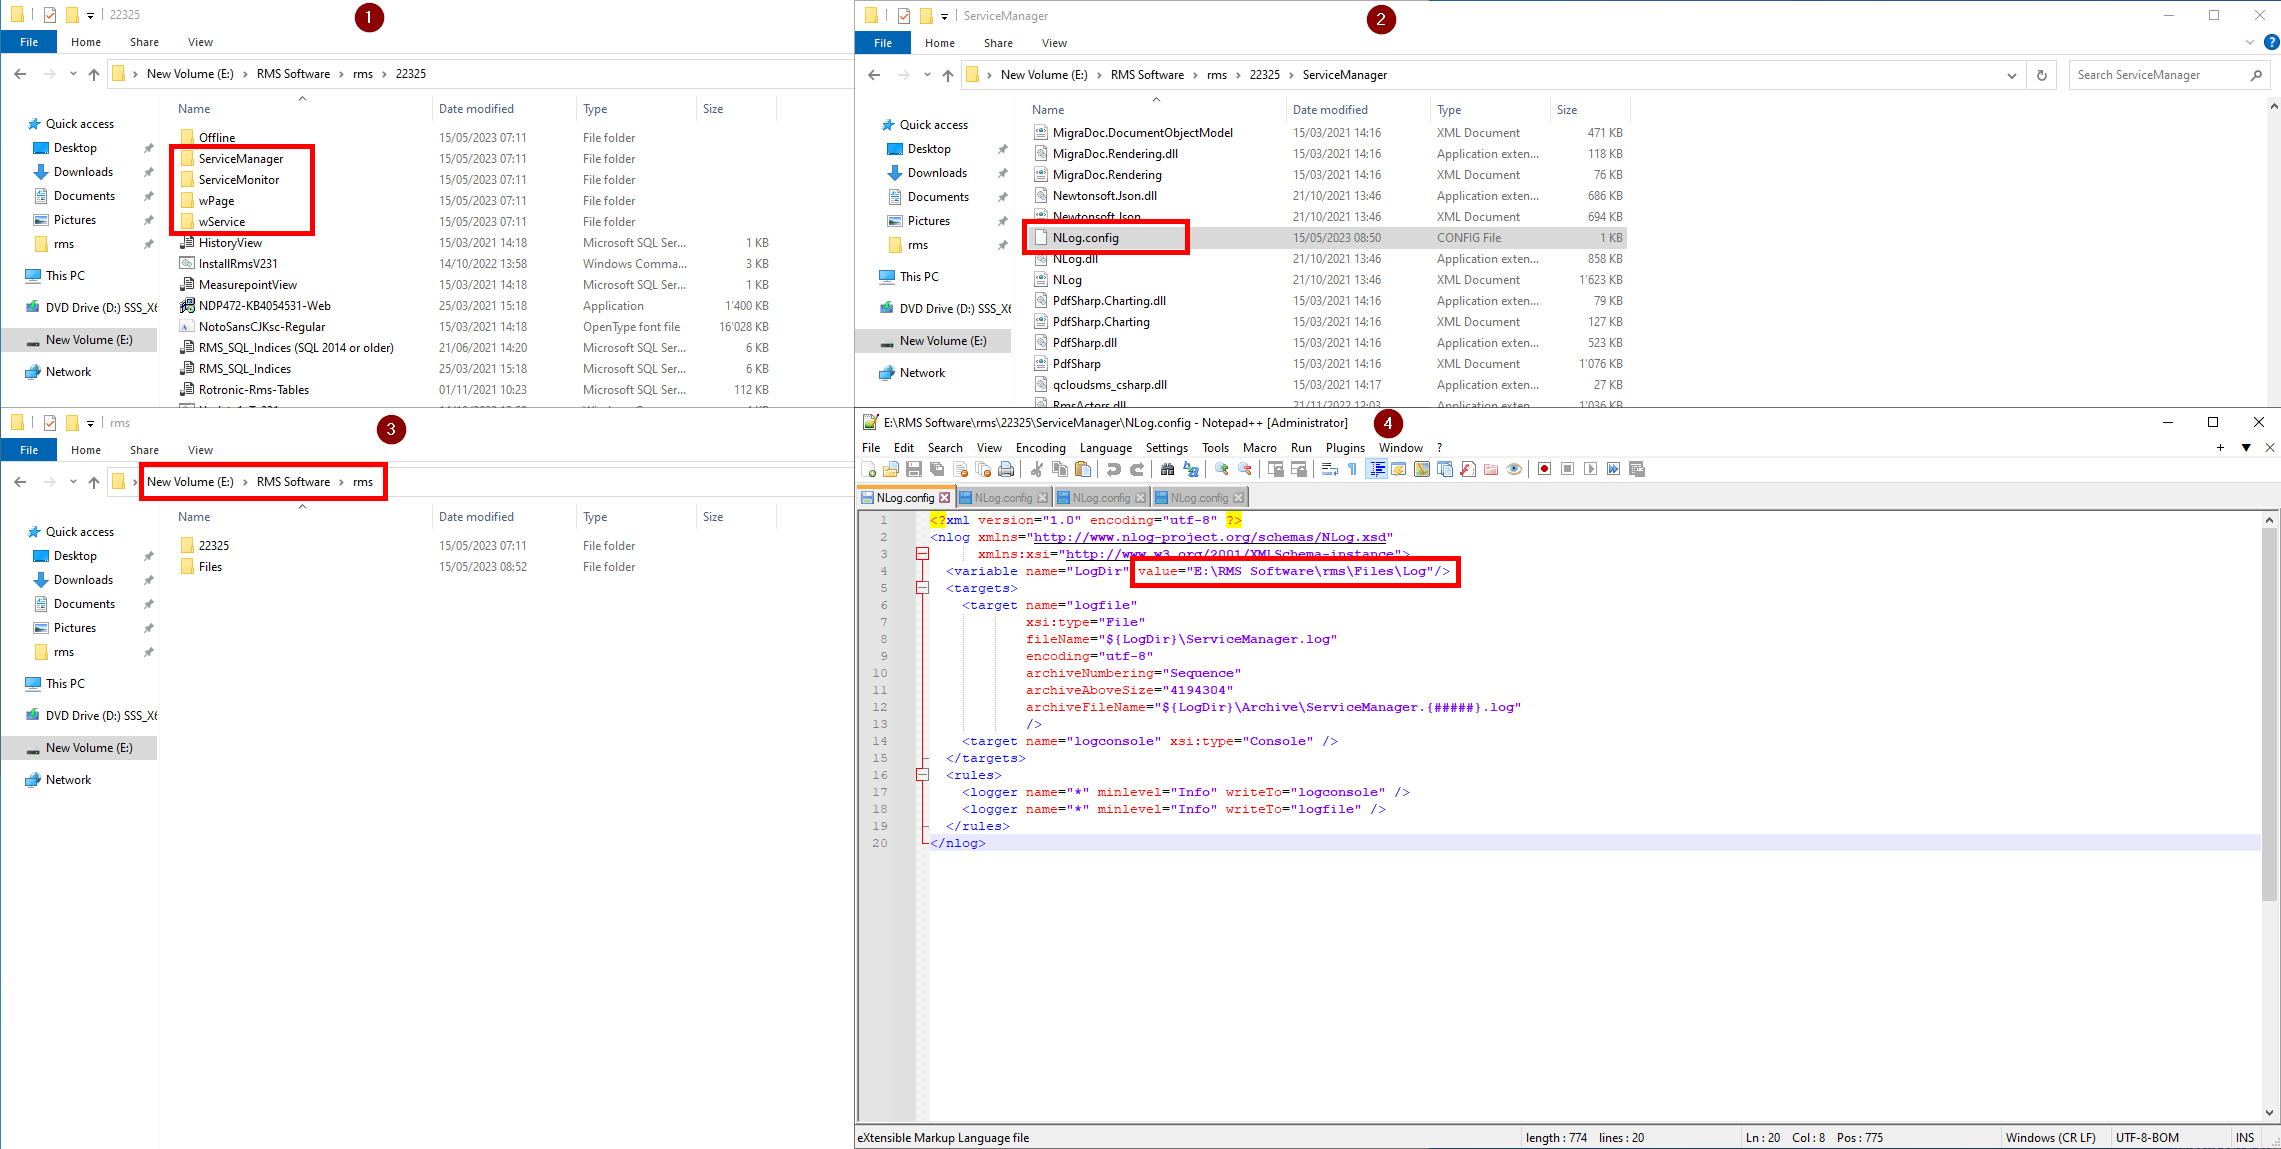Go back in the 22325 window

pos(20,74)
